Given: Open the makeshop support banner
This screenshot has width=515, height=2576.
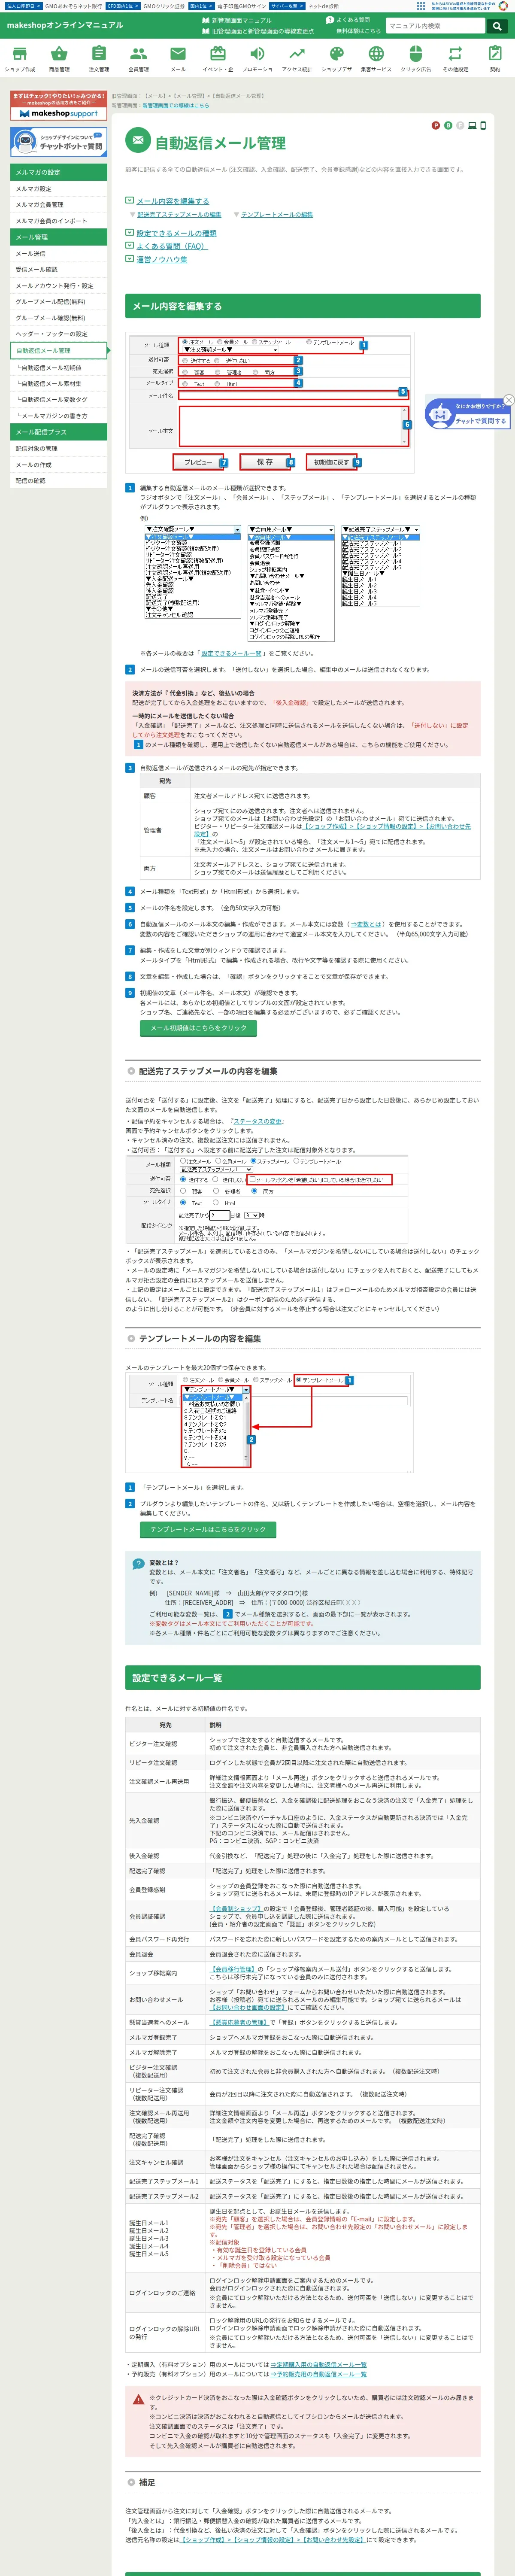Looking at the screenshot, I should click(x=58, y=106).
